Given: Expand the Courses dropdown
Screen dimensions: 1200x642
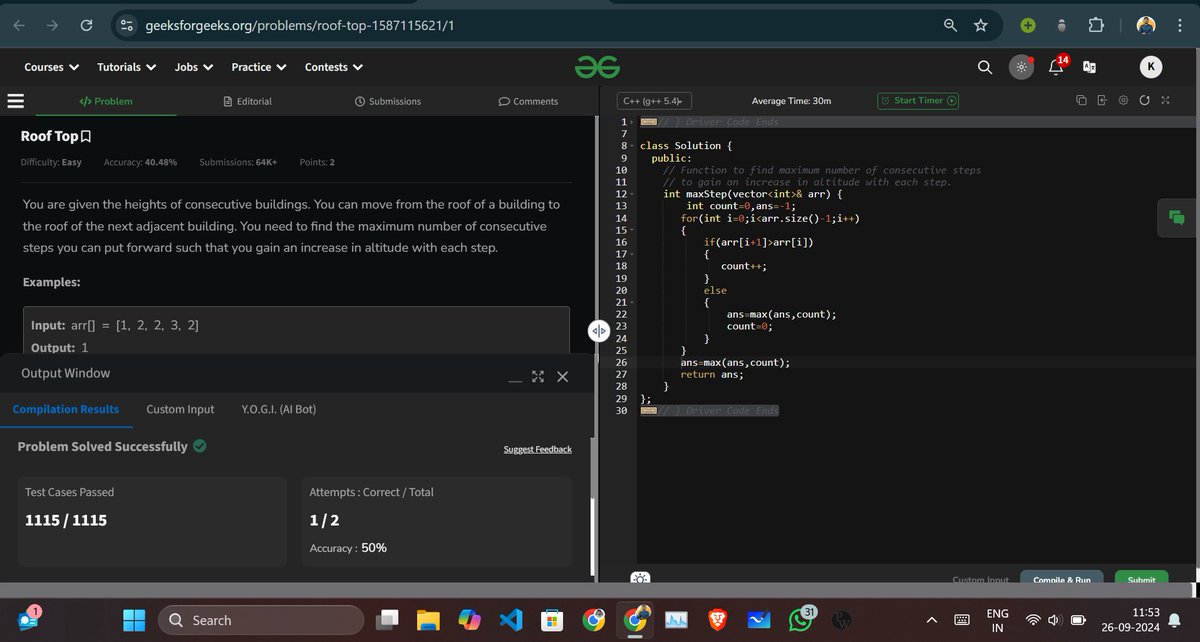Looking at the screenshot, I should [51, 67].
